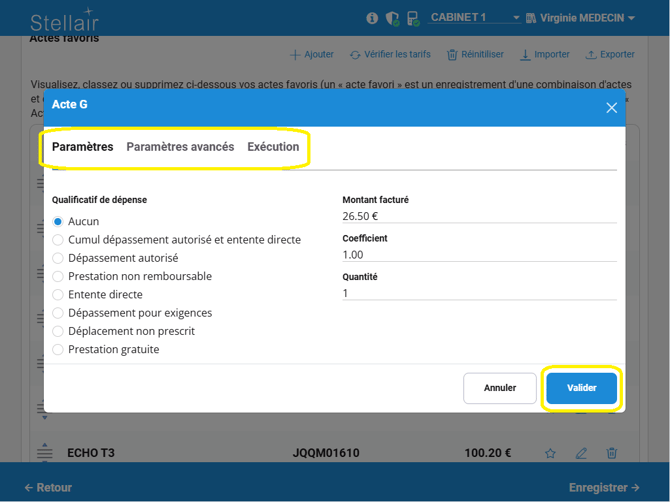
Task: Focus the Quantité input field
Action: [478, 293]
